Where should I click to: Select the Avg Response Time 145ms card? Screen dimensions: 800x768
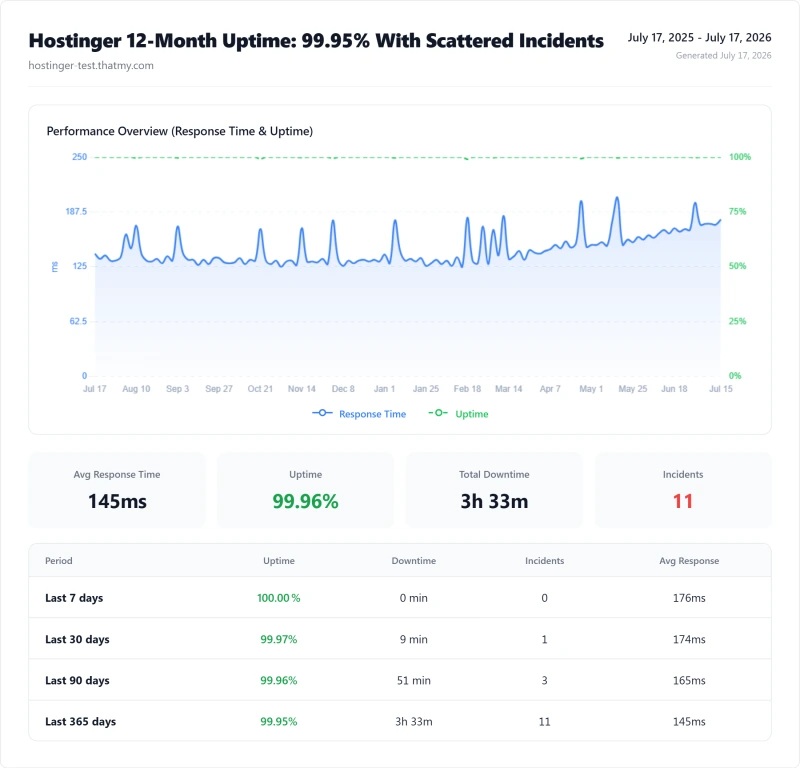click(x=117, y=490)
